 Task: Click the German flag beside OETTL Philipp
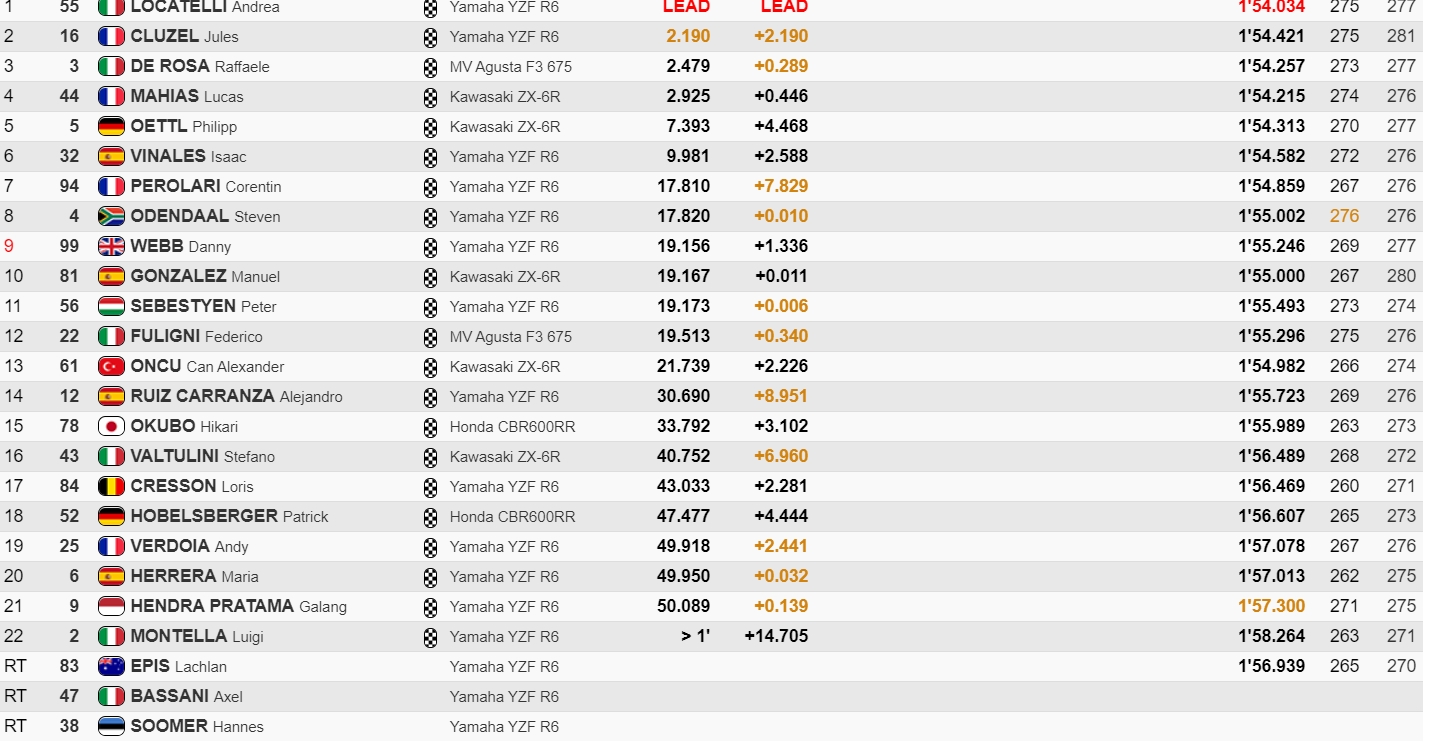click(x=111, y=126)
